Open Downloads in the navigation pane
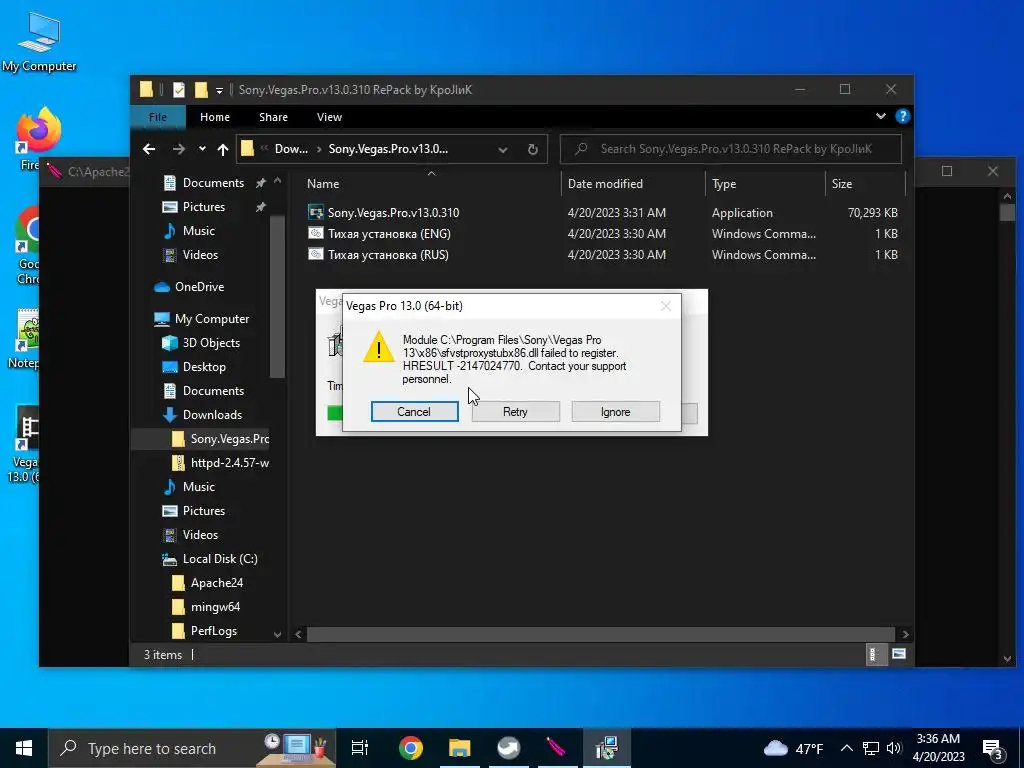Viewport: 1024px width, 768px height. coord(212,415)
